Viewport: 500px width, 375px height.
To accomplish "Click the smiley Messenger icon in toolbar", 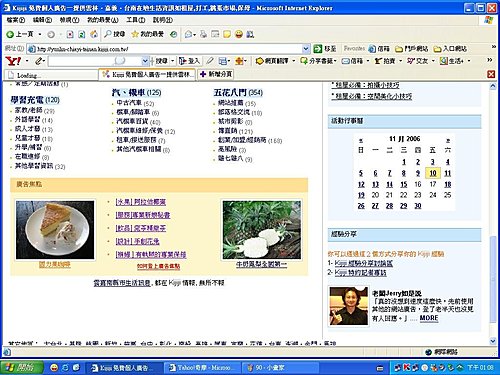I will tap(239, 34).
